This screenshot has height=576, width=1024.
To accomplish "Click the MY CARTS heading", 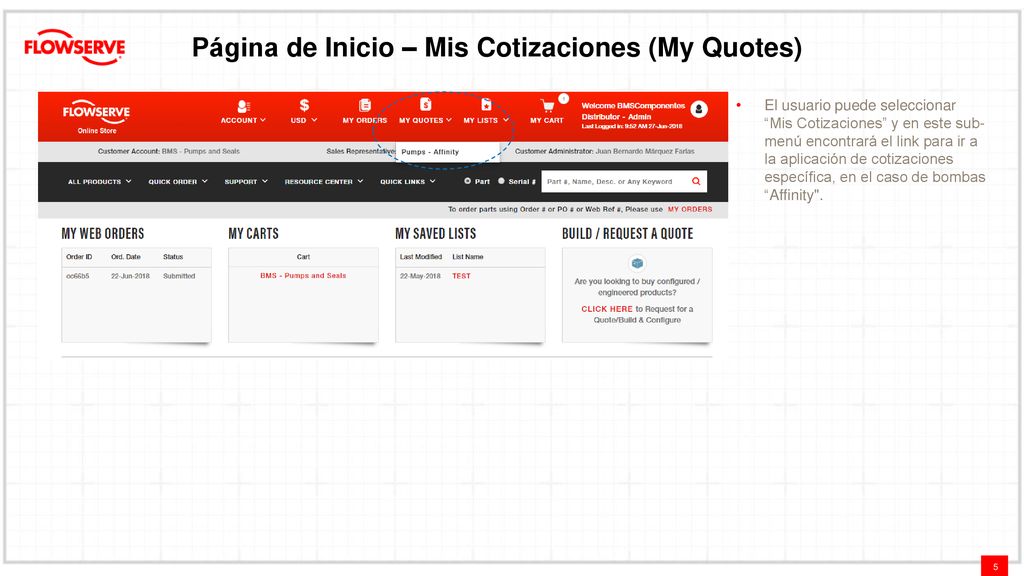I will tap(253, 234).
